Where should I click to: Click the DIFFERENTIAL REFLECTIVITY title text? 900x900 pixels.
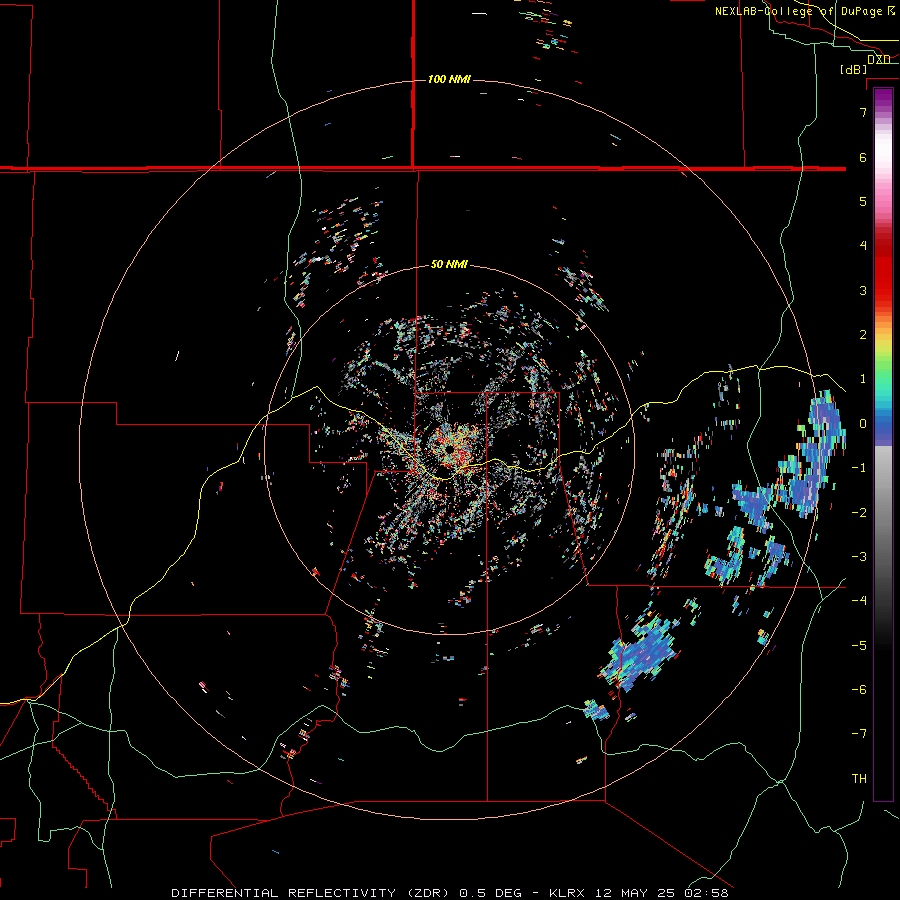tap(284, 893)
